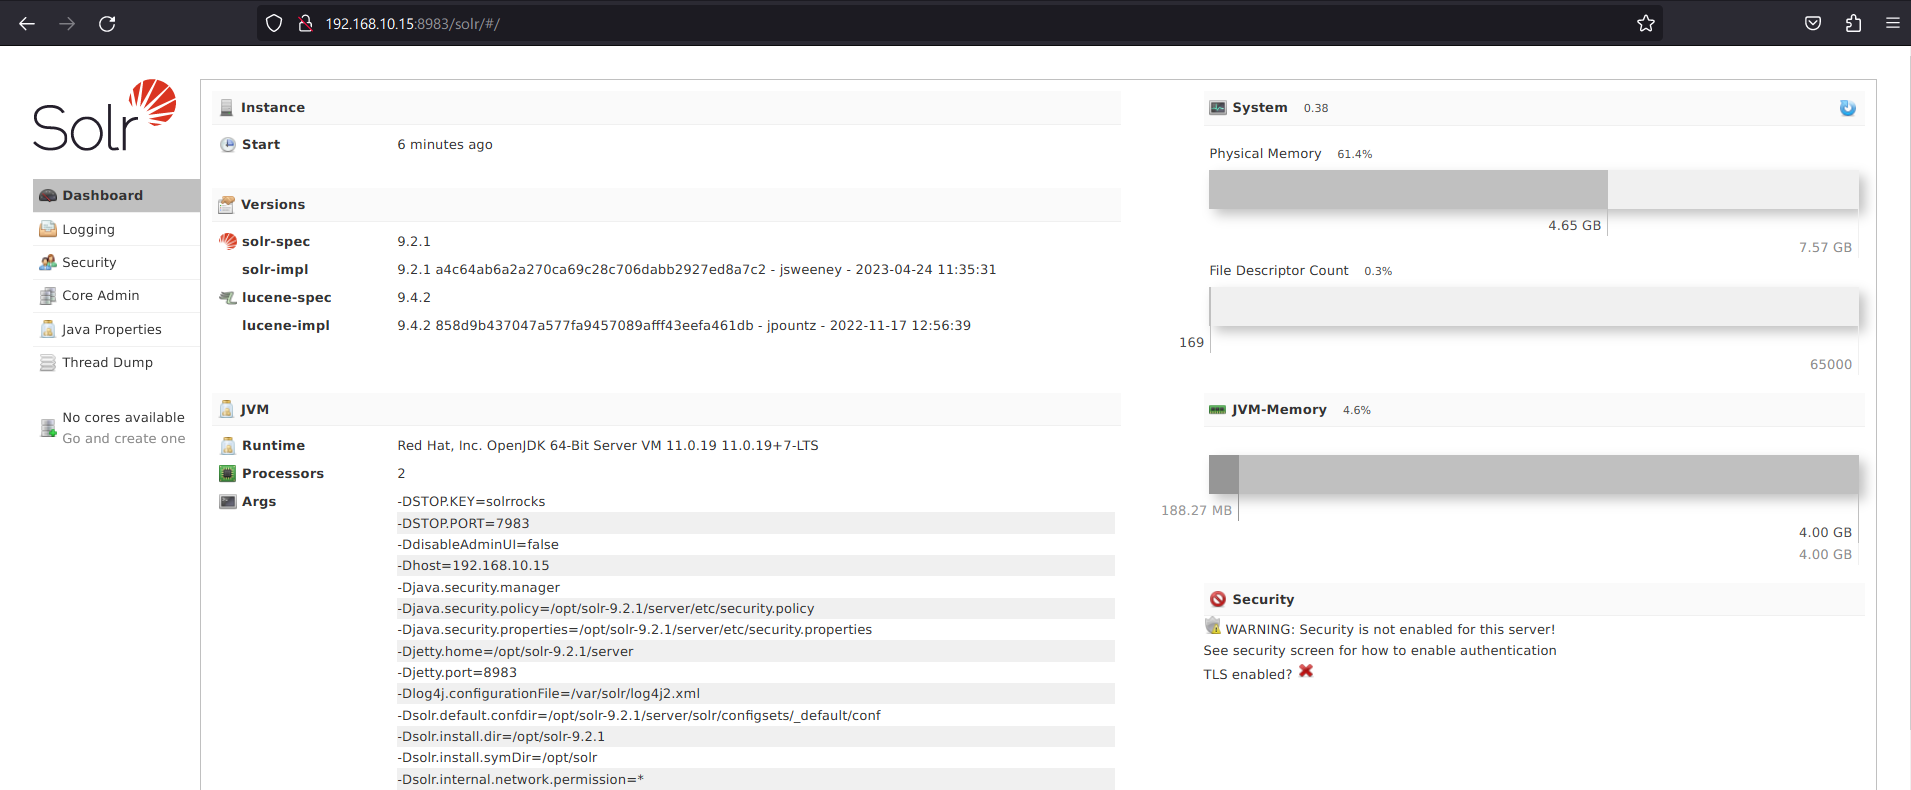Click the Runtime jar icon
The height and width of the screenshot is (790, 1911).
click(228, 445)
